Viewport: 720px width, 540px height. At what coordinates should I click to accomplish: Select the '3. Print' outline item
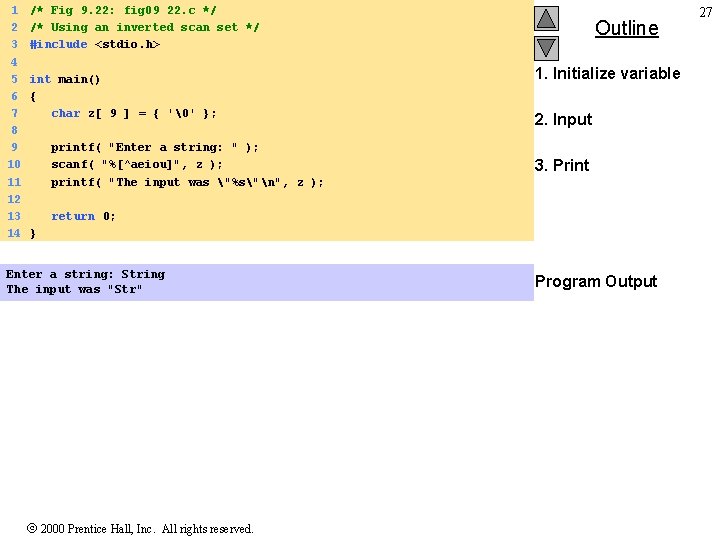562,165
